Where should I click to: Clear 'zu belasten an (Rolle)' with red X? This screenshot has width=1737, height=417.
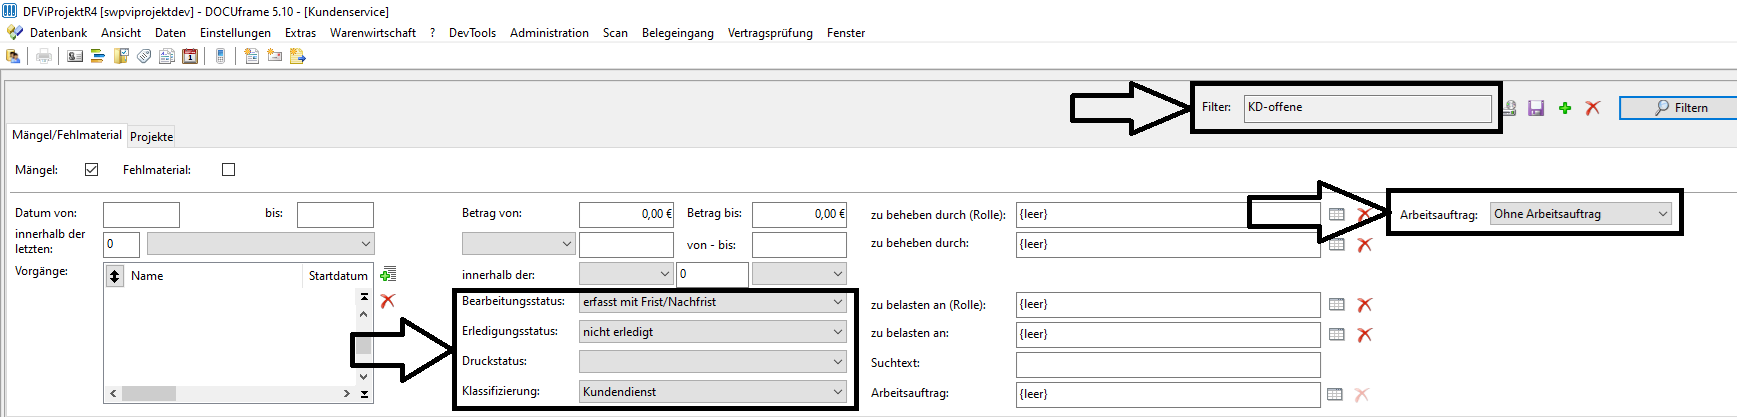pos(1365,304)
